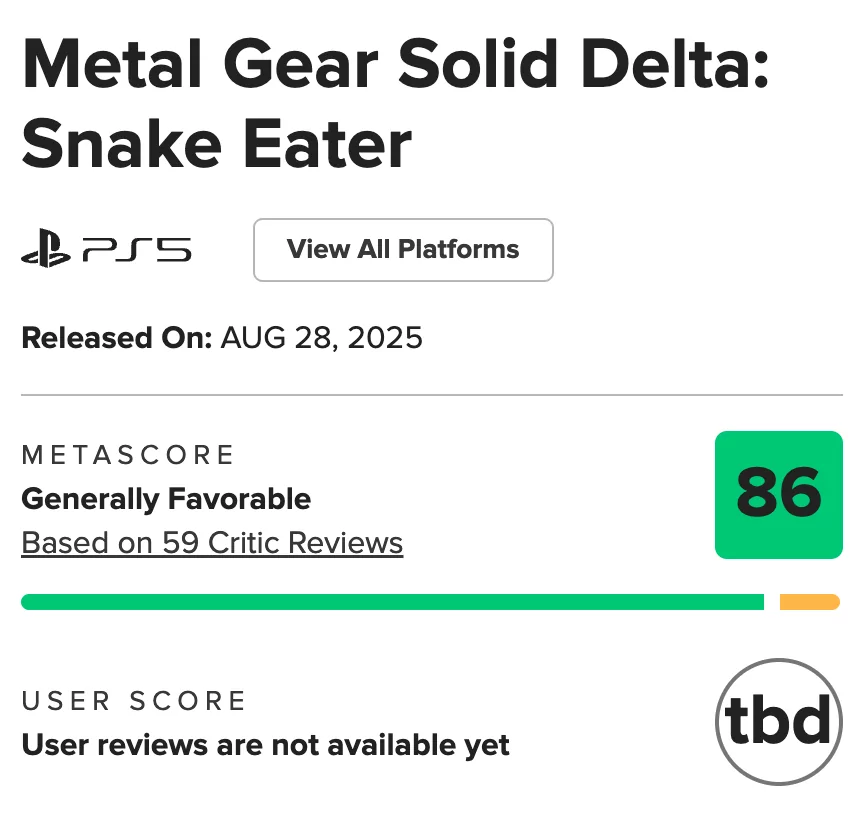Click the Generally Favorable rating text

pyautogui.click(x=166, y=499)
